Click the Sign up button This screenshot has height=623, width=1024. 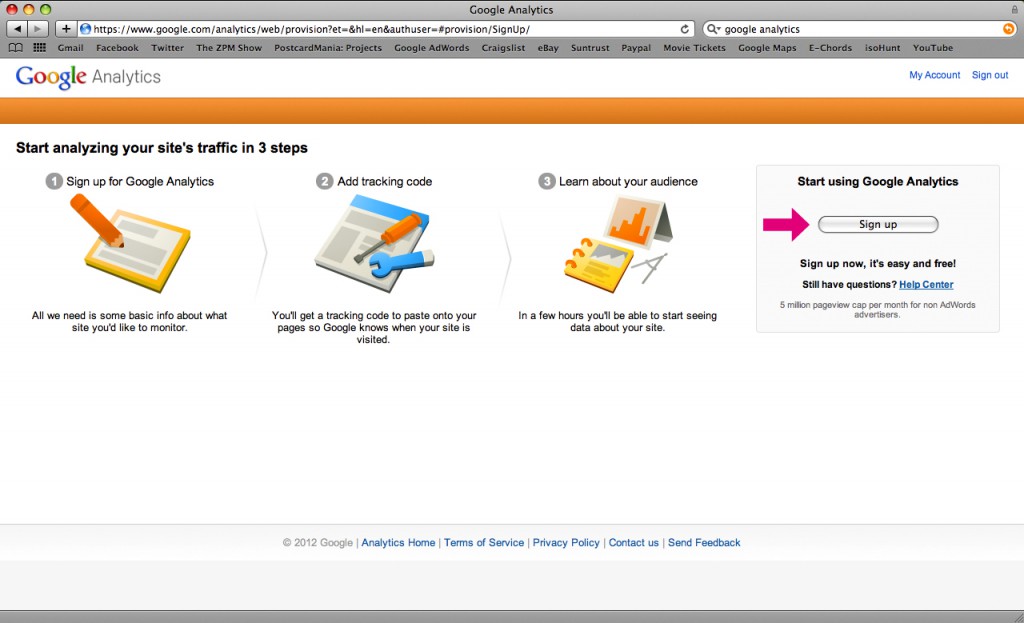878,224
